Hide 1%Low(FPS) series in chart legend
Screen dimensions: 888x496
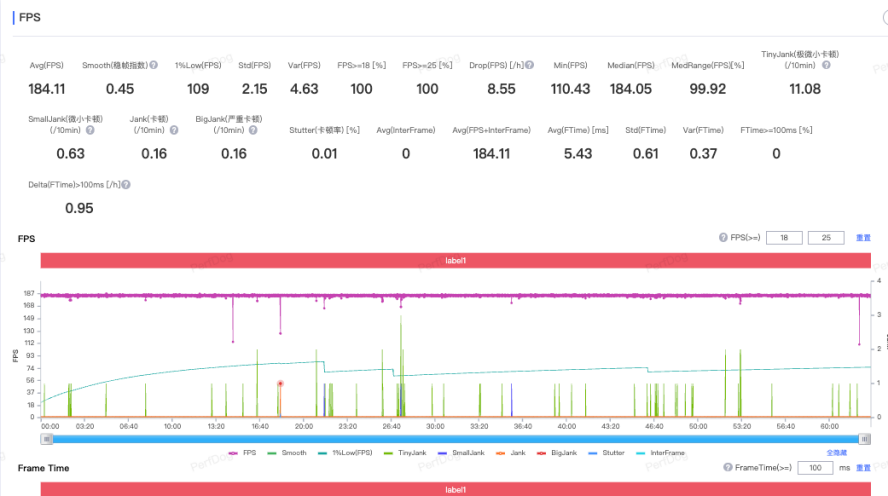pyautogui.click(x=345, y=453)
